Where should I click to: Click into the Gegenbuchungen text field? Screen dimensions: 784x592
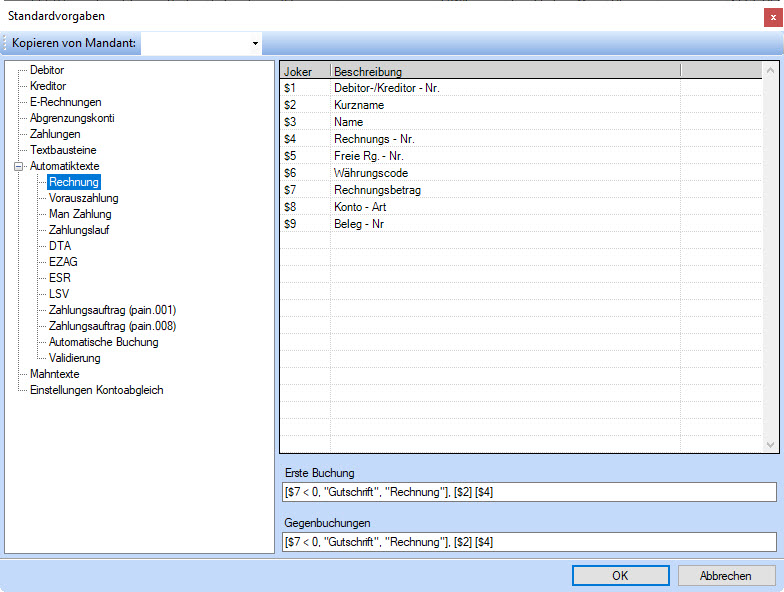click(x=528, y=542)
